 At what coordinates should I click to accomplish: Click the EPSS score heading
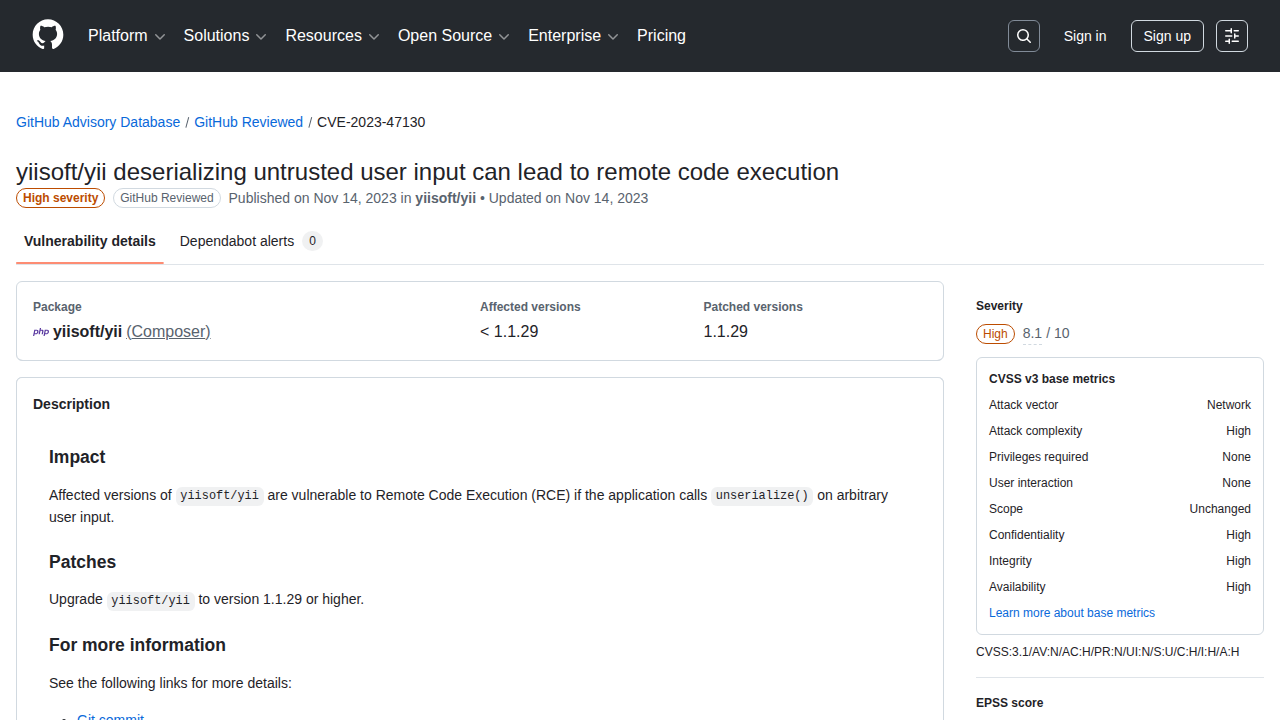[x=1009, y=703]
